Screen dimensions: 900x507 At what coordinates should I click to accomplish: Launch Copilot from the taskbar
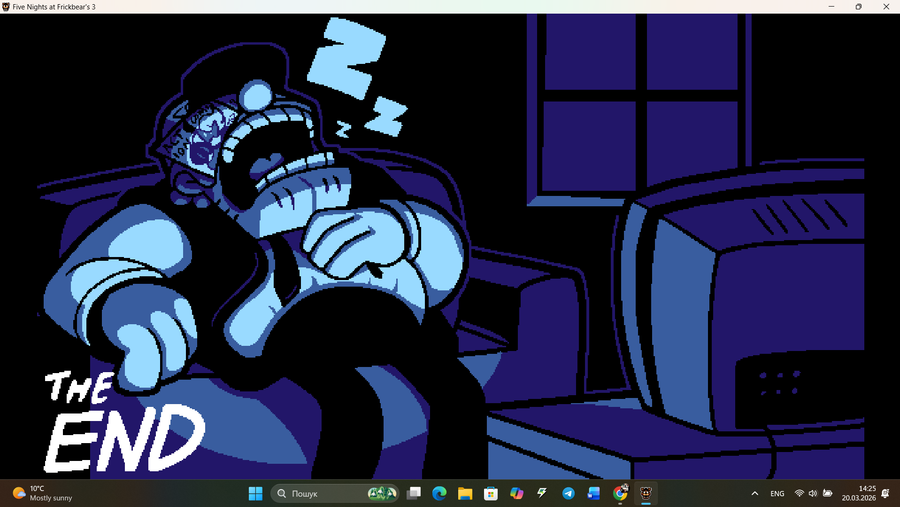(x=517, y=493)
